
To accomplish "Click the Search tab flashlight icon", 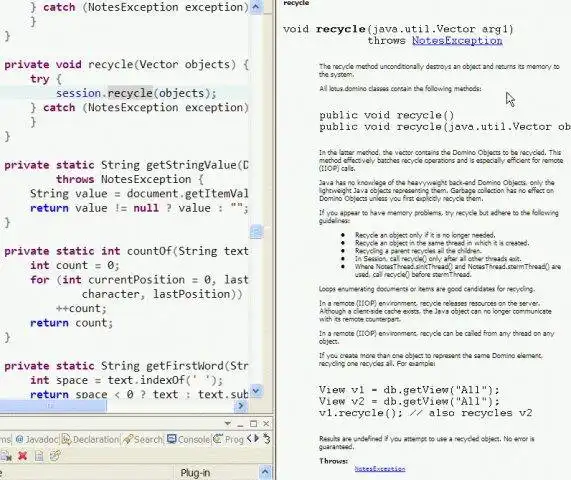I will (128, 440).
